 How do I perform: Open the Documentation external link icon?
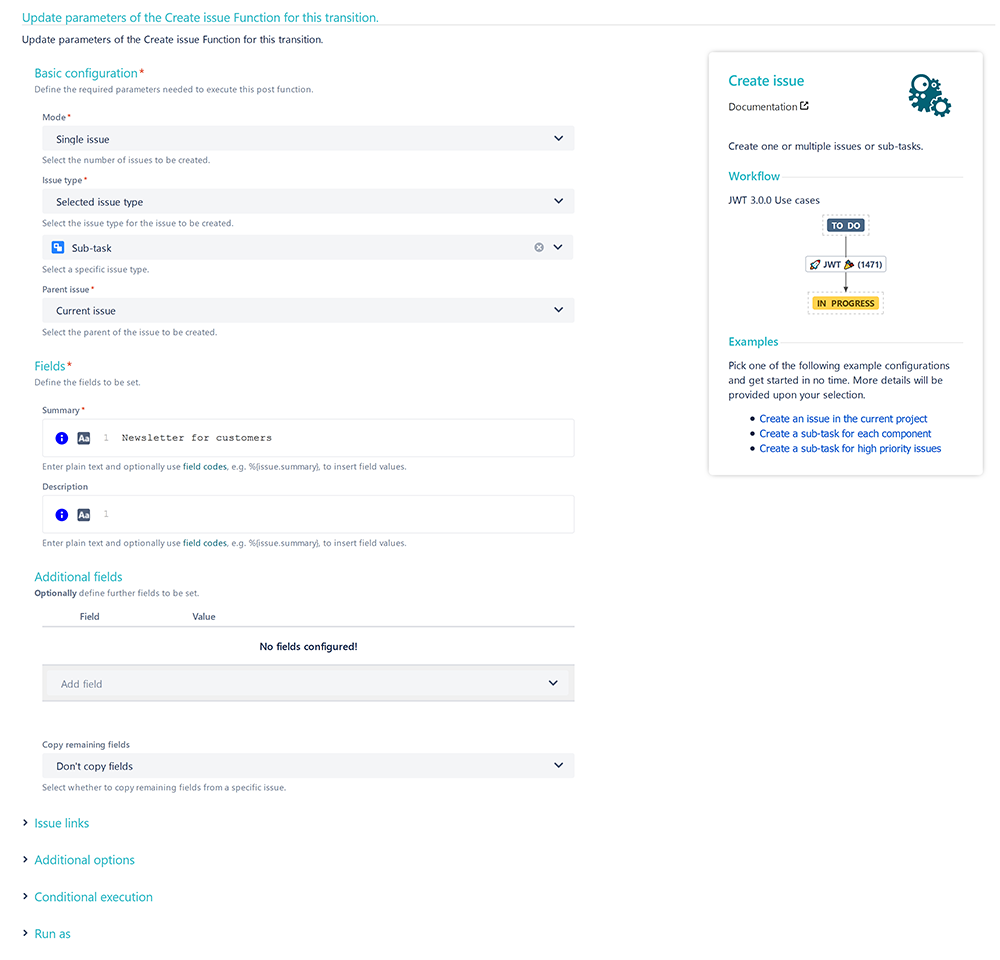(x=804, y=106)
